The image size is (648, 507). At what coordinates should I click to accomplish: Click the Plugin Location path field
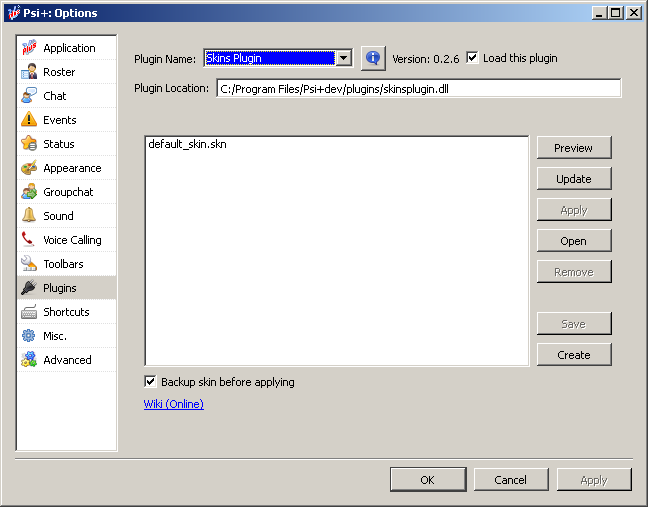418,88
